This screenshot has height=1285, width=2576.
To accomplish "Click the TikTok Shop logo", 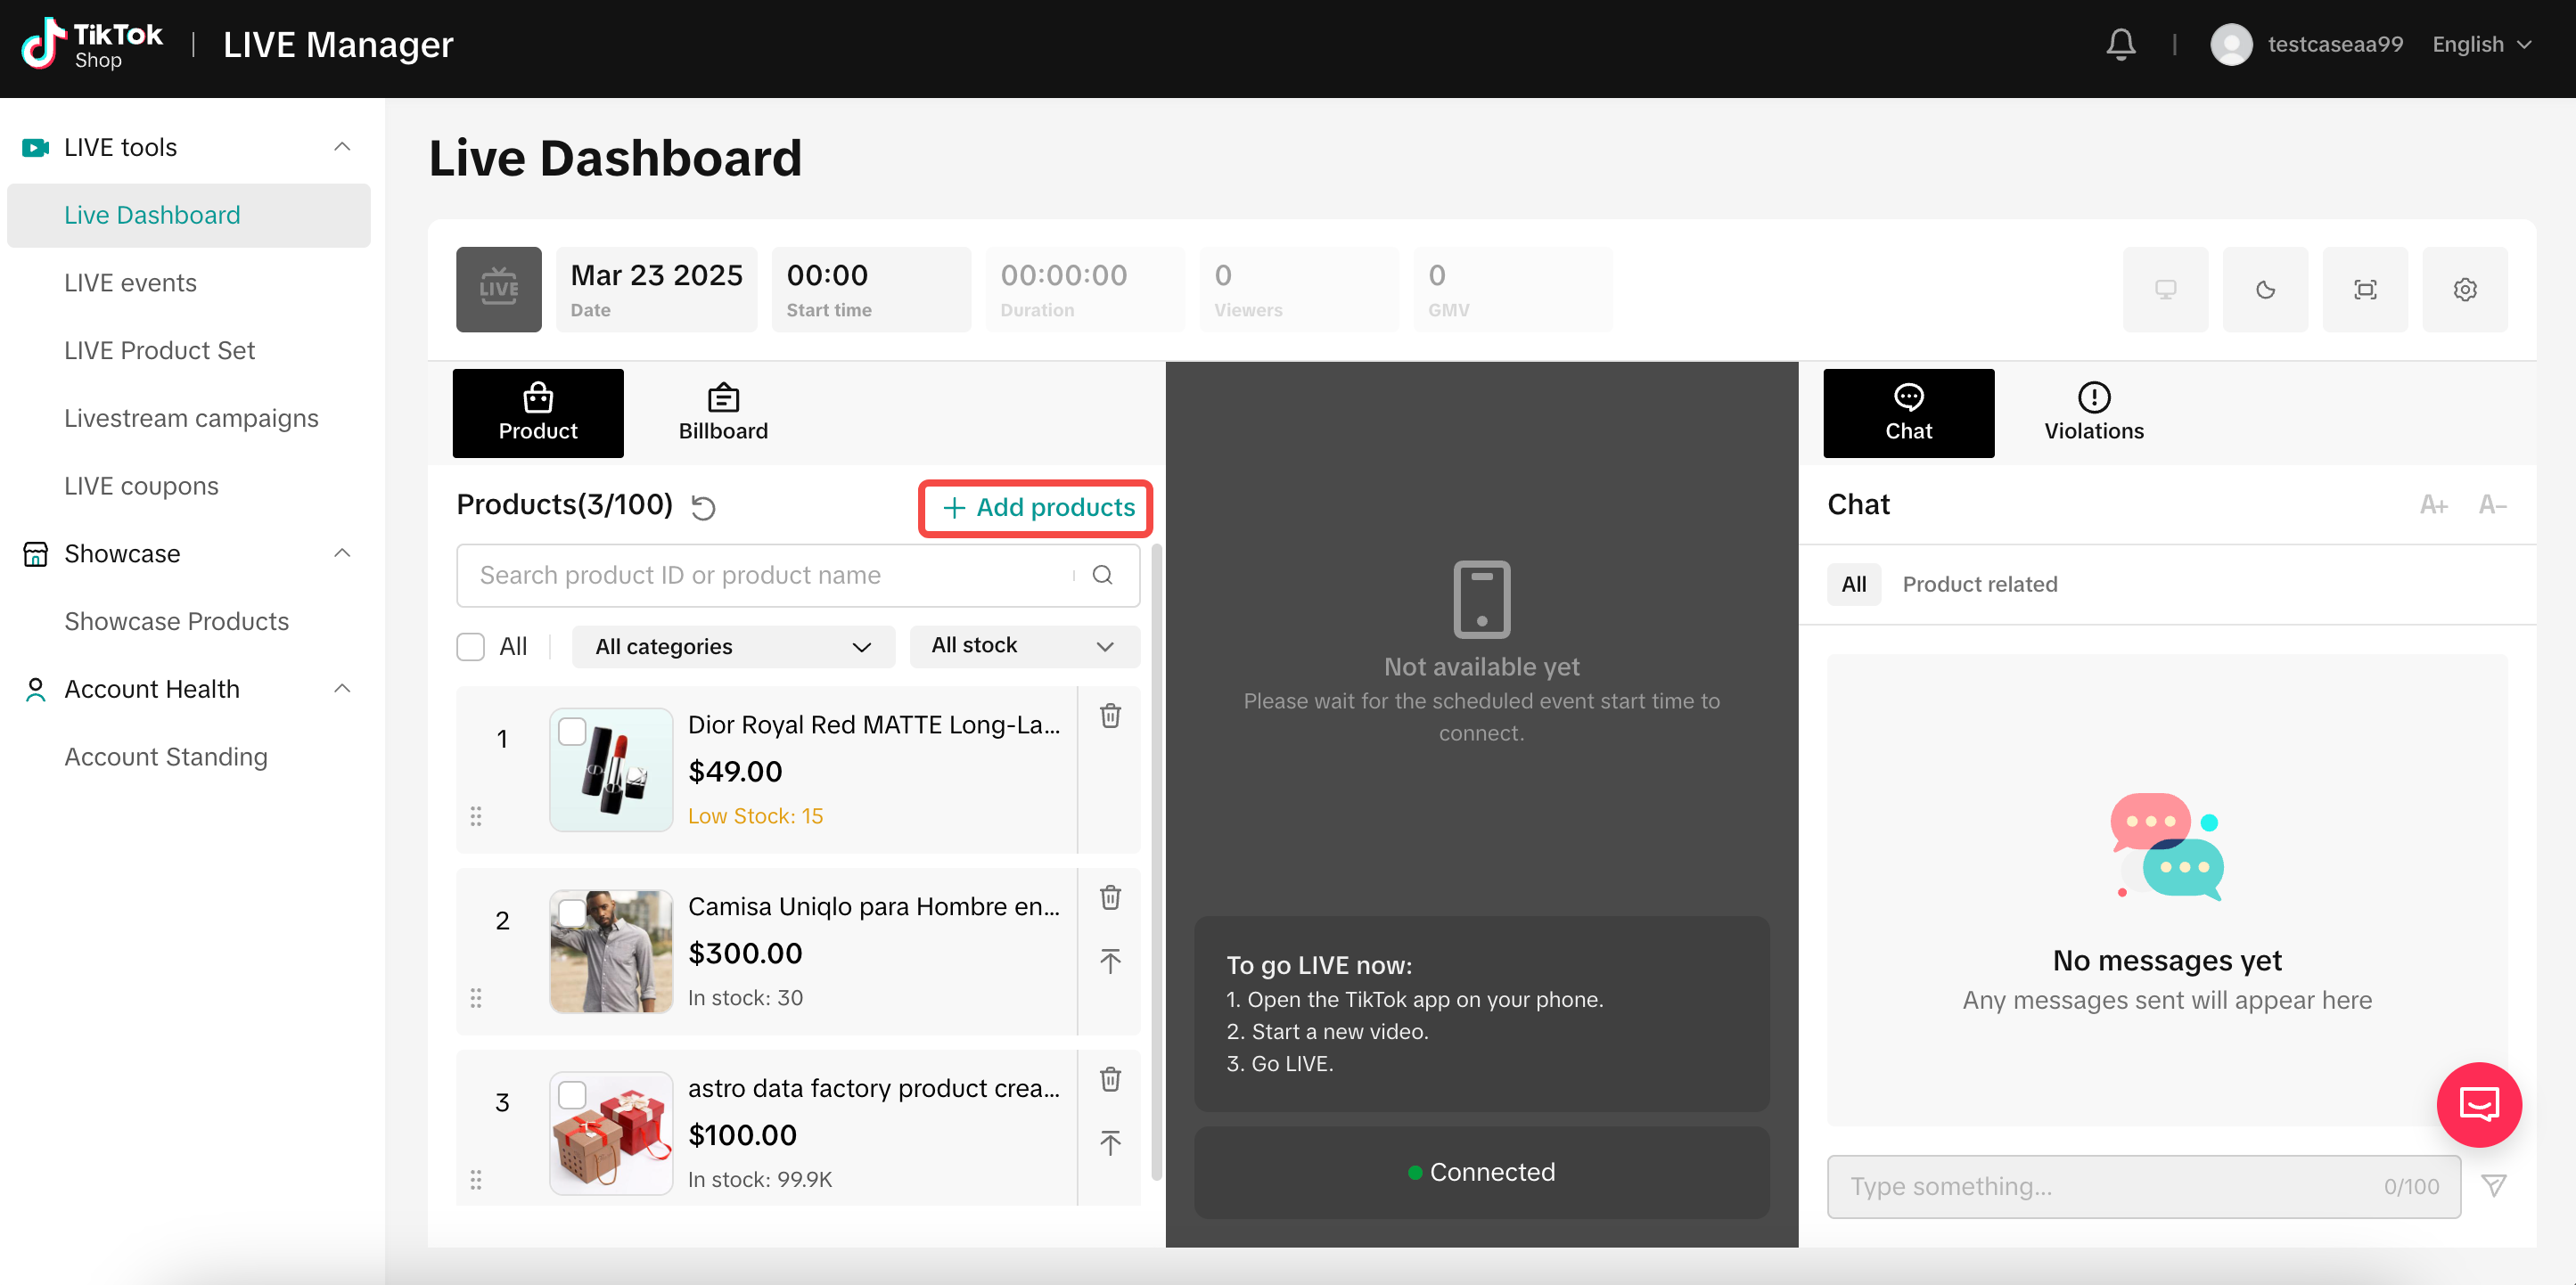I will coord(91,45).
